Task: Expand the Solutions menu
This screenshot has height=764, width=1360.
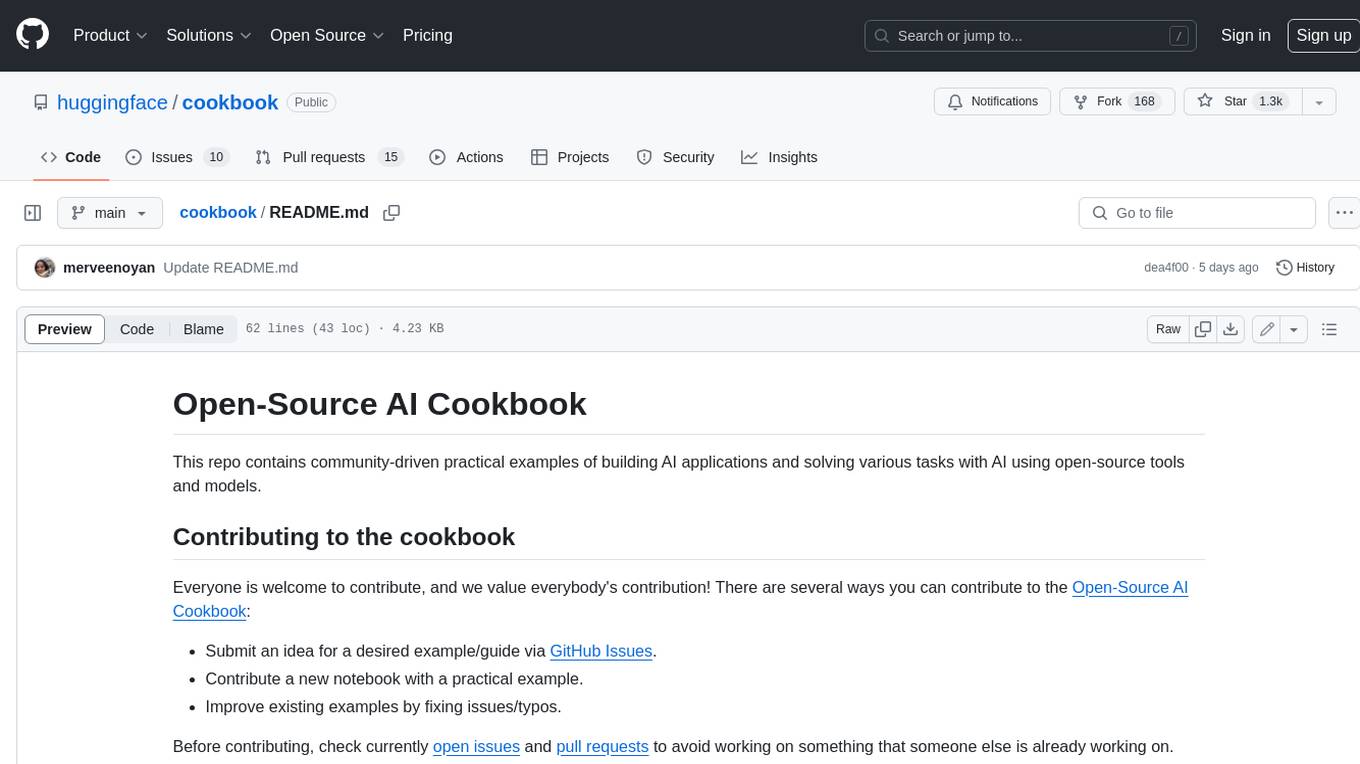Action: click(208, 35)
